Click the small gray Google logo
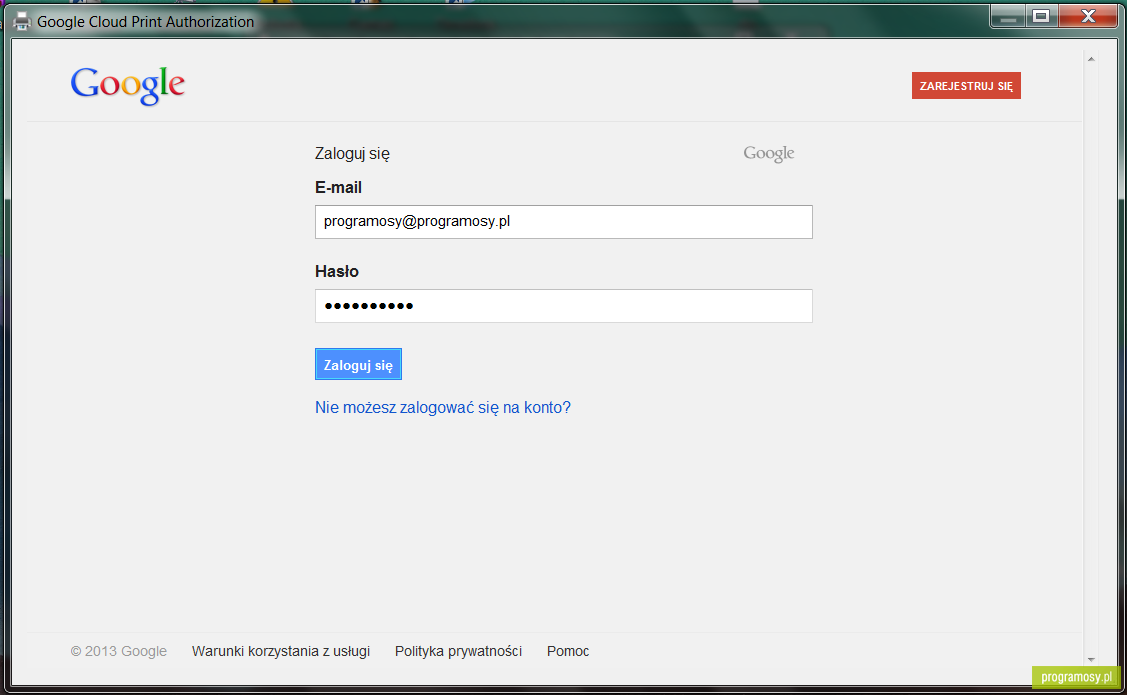Image resolution: width=1127 pixels, height=695 pixels. [768, 154]
